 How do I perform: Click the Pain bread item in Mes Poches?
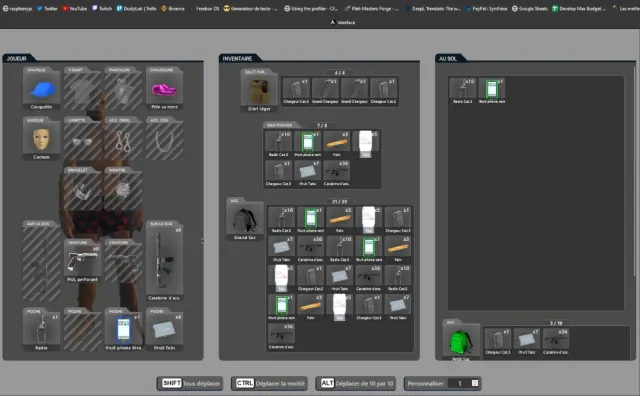[x=337, y=144]
